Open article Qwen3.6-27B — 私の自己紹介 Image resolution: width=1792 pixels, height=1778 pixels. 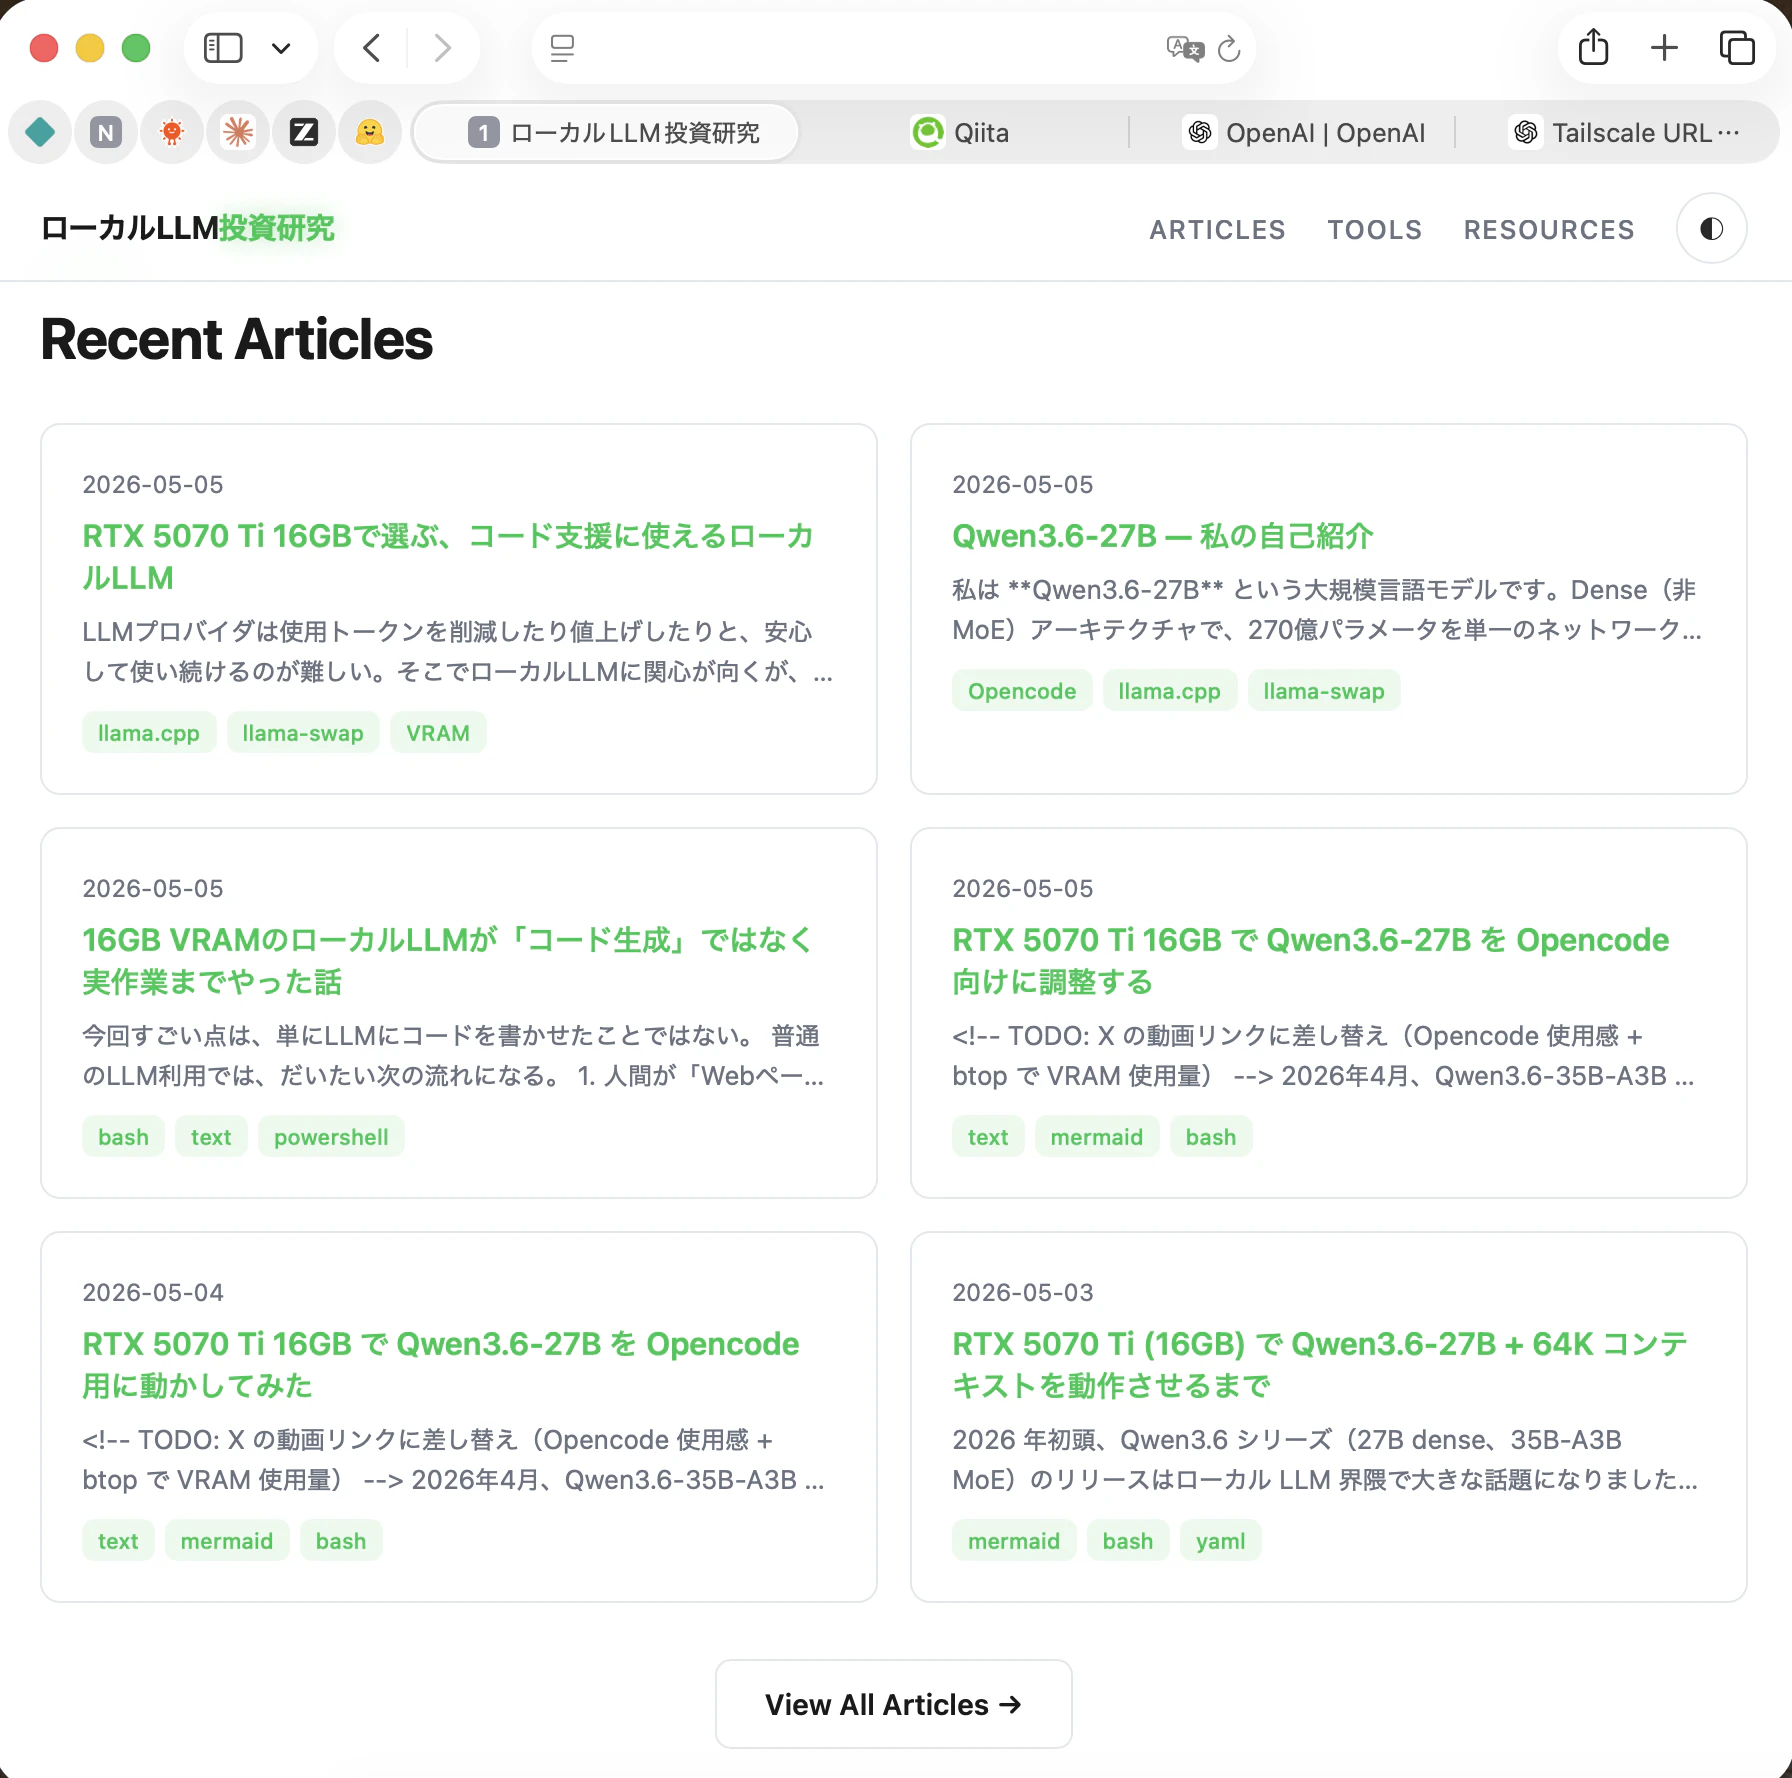click(1162, 537)
